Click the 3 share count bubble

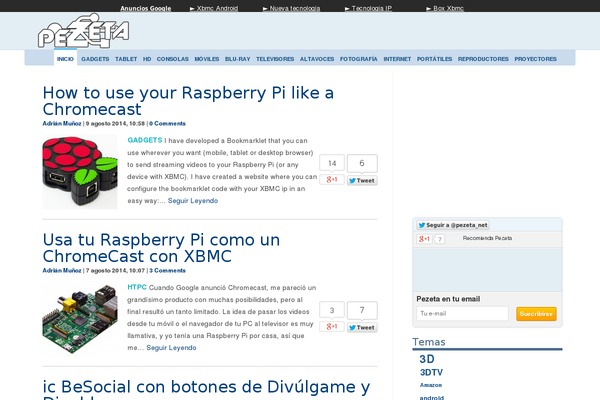tap(332, 310)
